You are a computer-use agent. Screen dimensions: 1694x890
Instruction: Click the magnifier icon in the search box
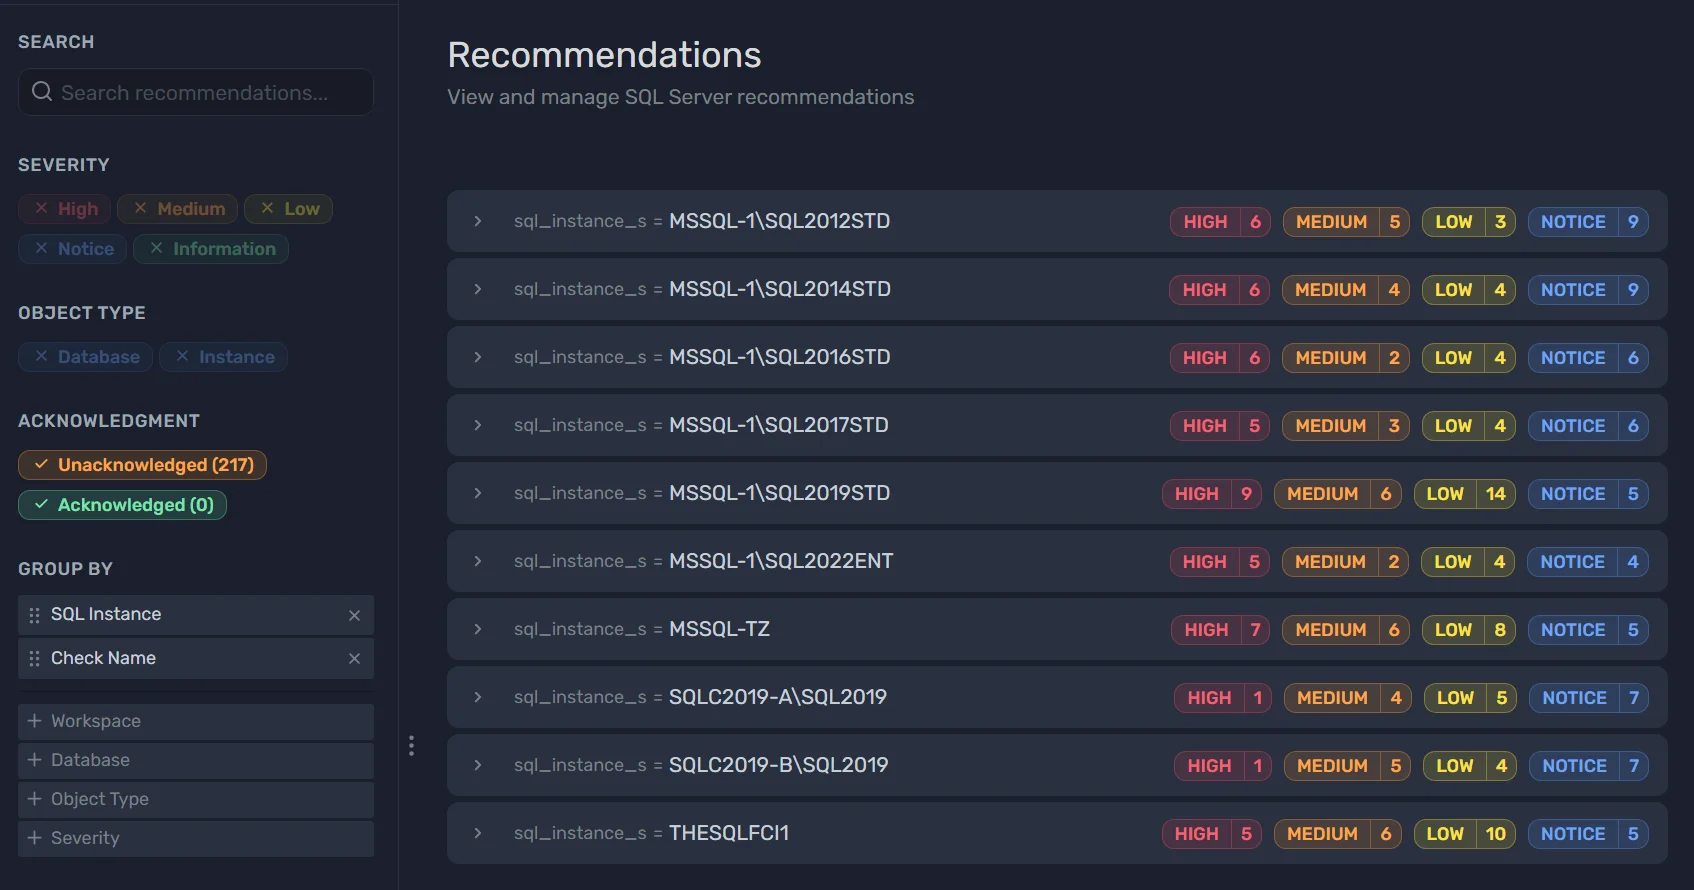(42, 92)
